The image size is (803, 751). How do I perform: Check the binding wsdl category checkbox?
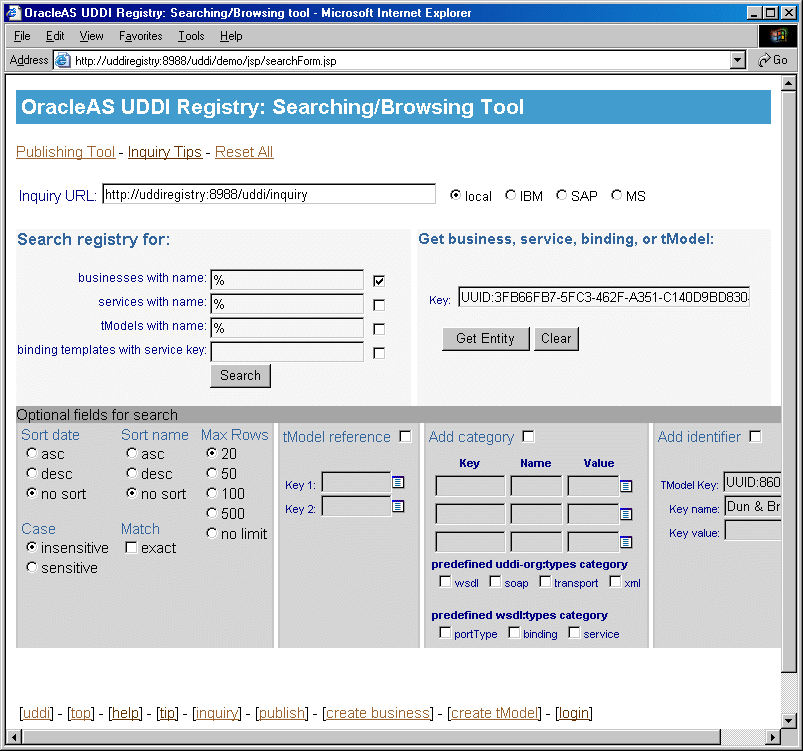click(514, 633)
